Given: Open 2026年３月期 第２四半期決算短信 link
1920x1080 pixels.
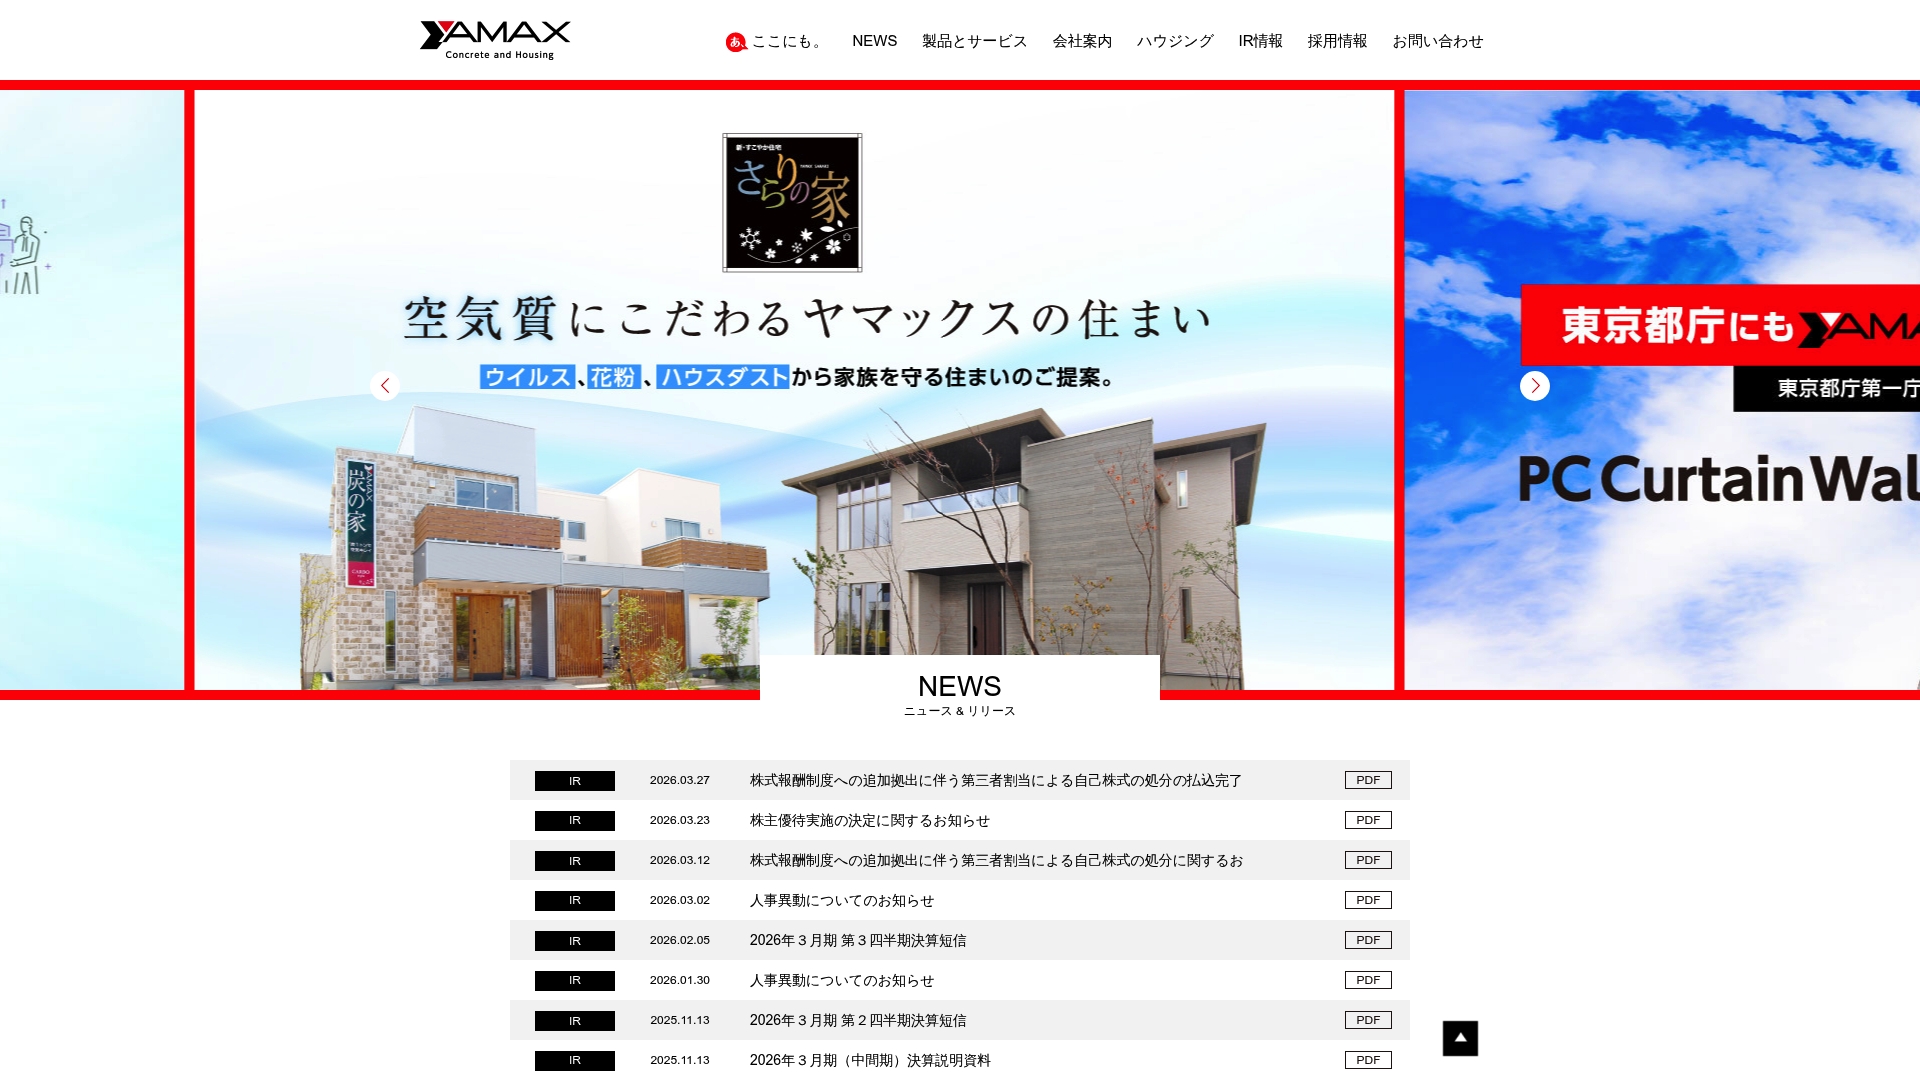Looking at the screenshot, I should pyautogui.click(x=858, y=1020).
